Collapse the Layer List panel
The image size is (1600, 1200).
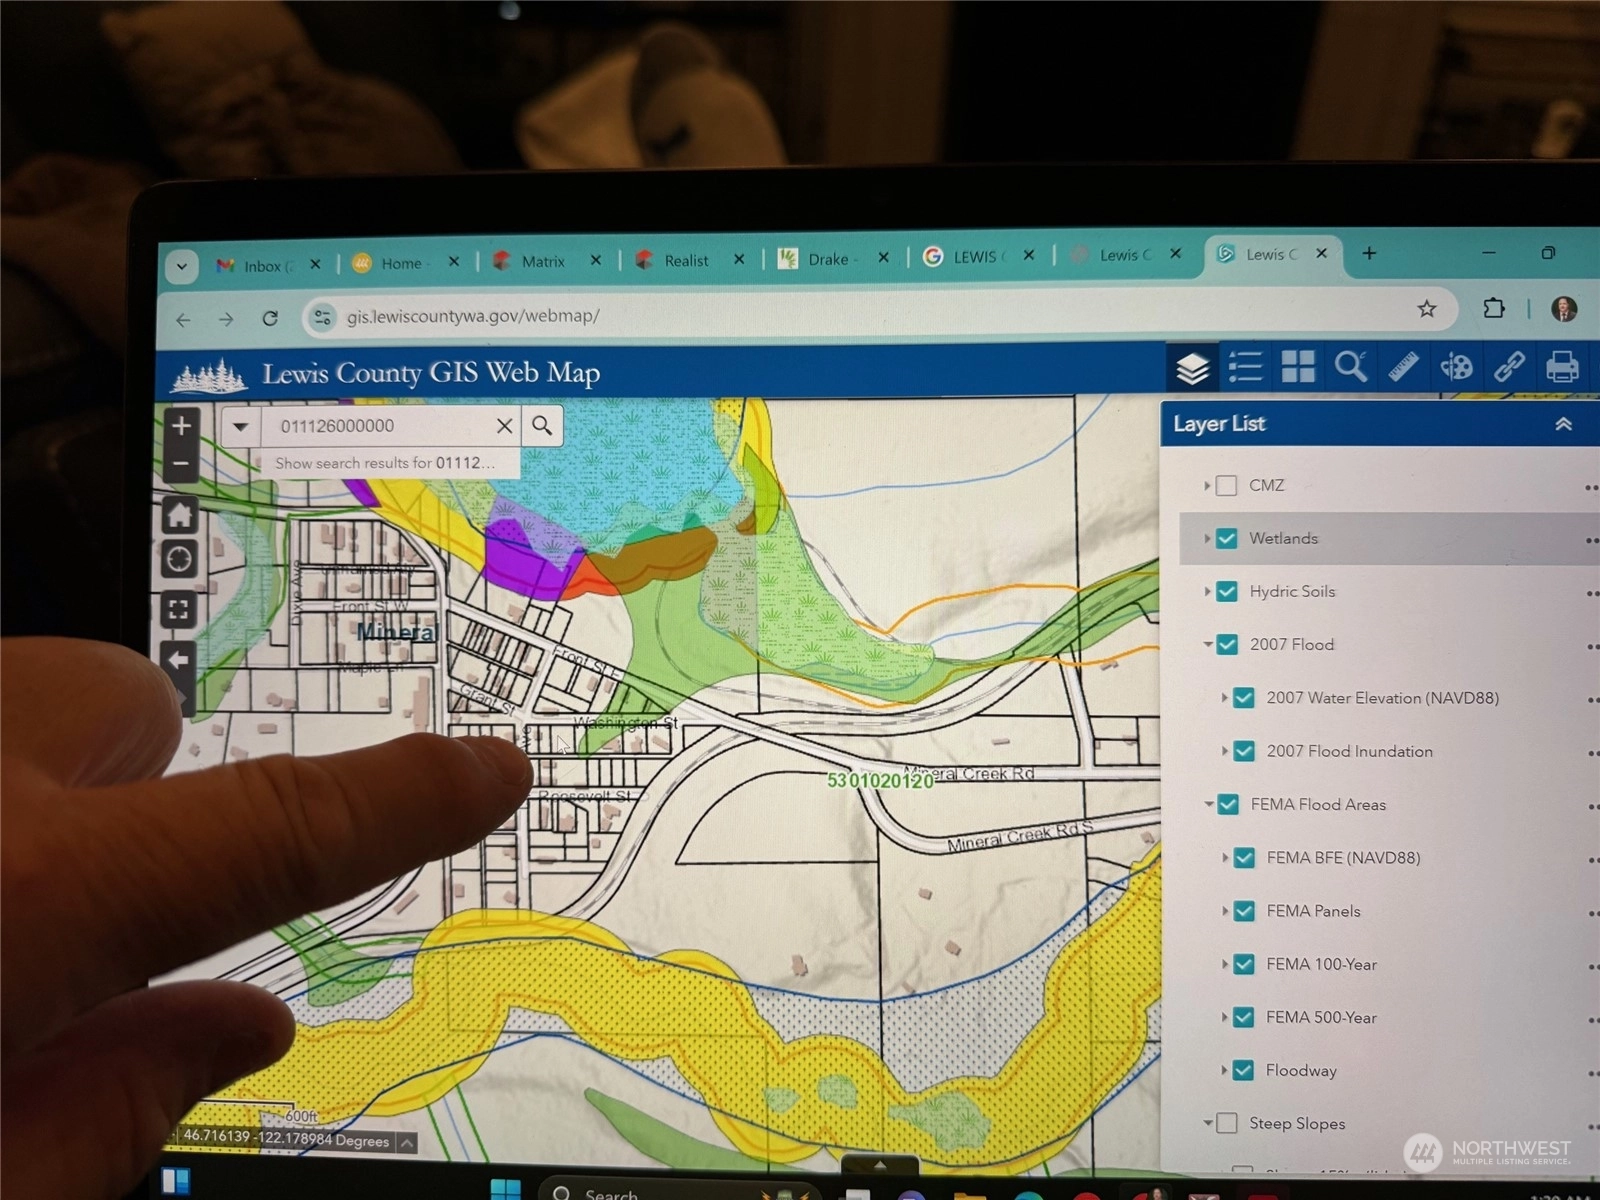click(1563, 425)
